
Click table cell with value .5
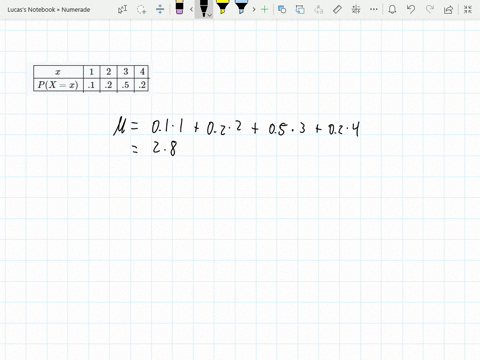pos(126,85)
